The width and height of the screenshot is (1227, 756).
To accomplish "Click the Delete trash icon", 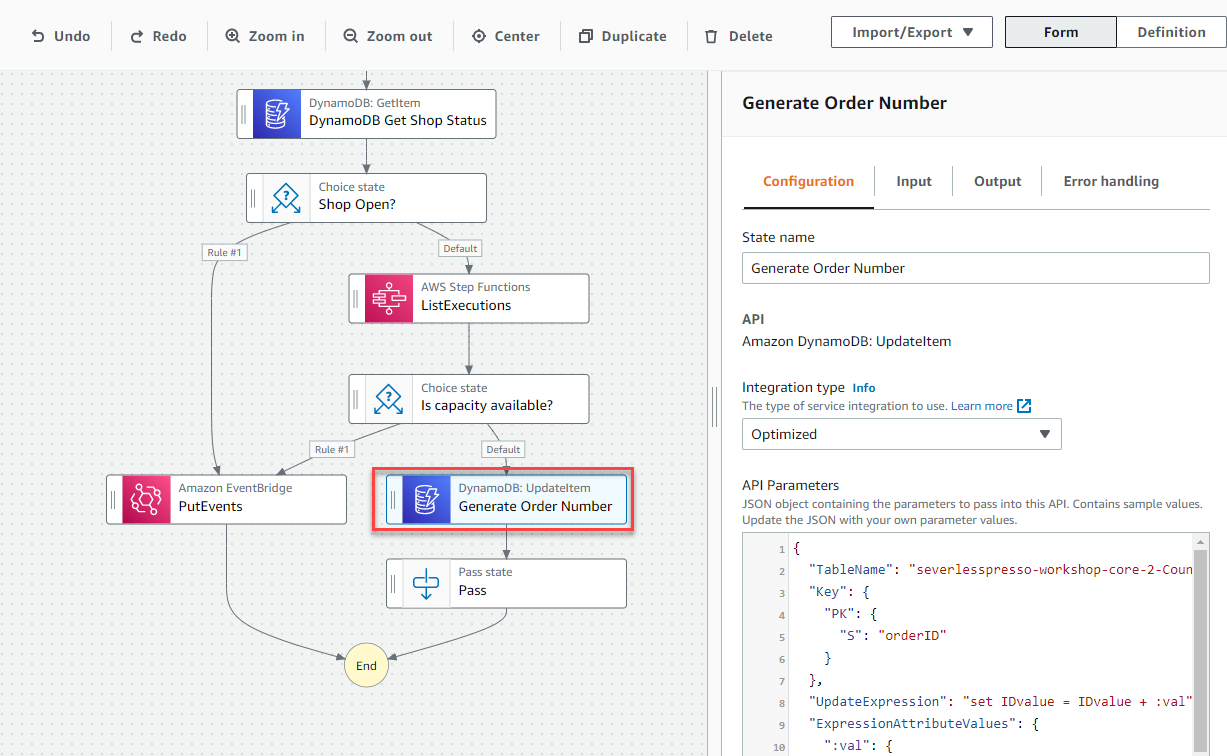I will (711, 36).
